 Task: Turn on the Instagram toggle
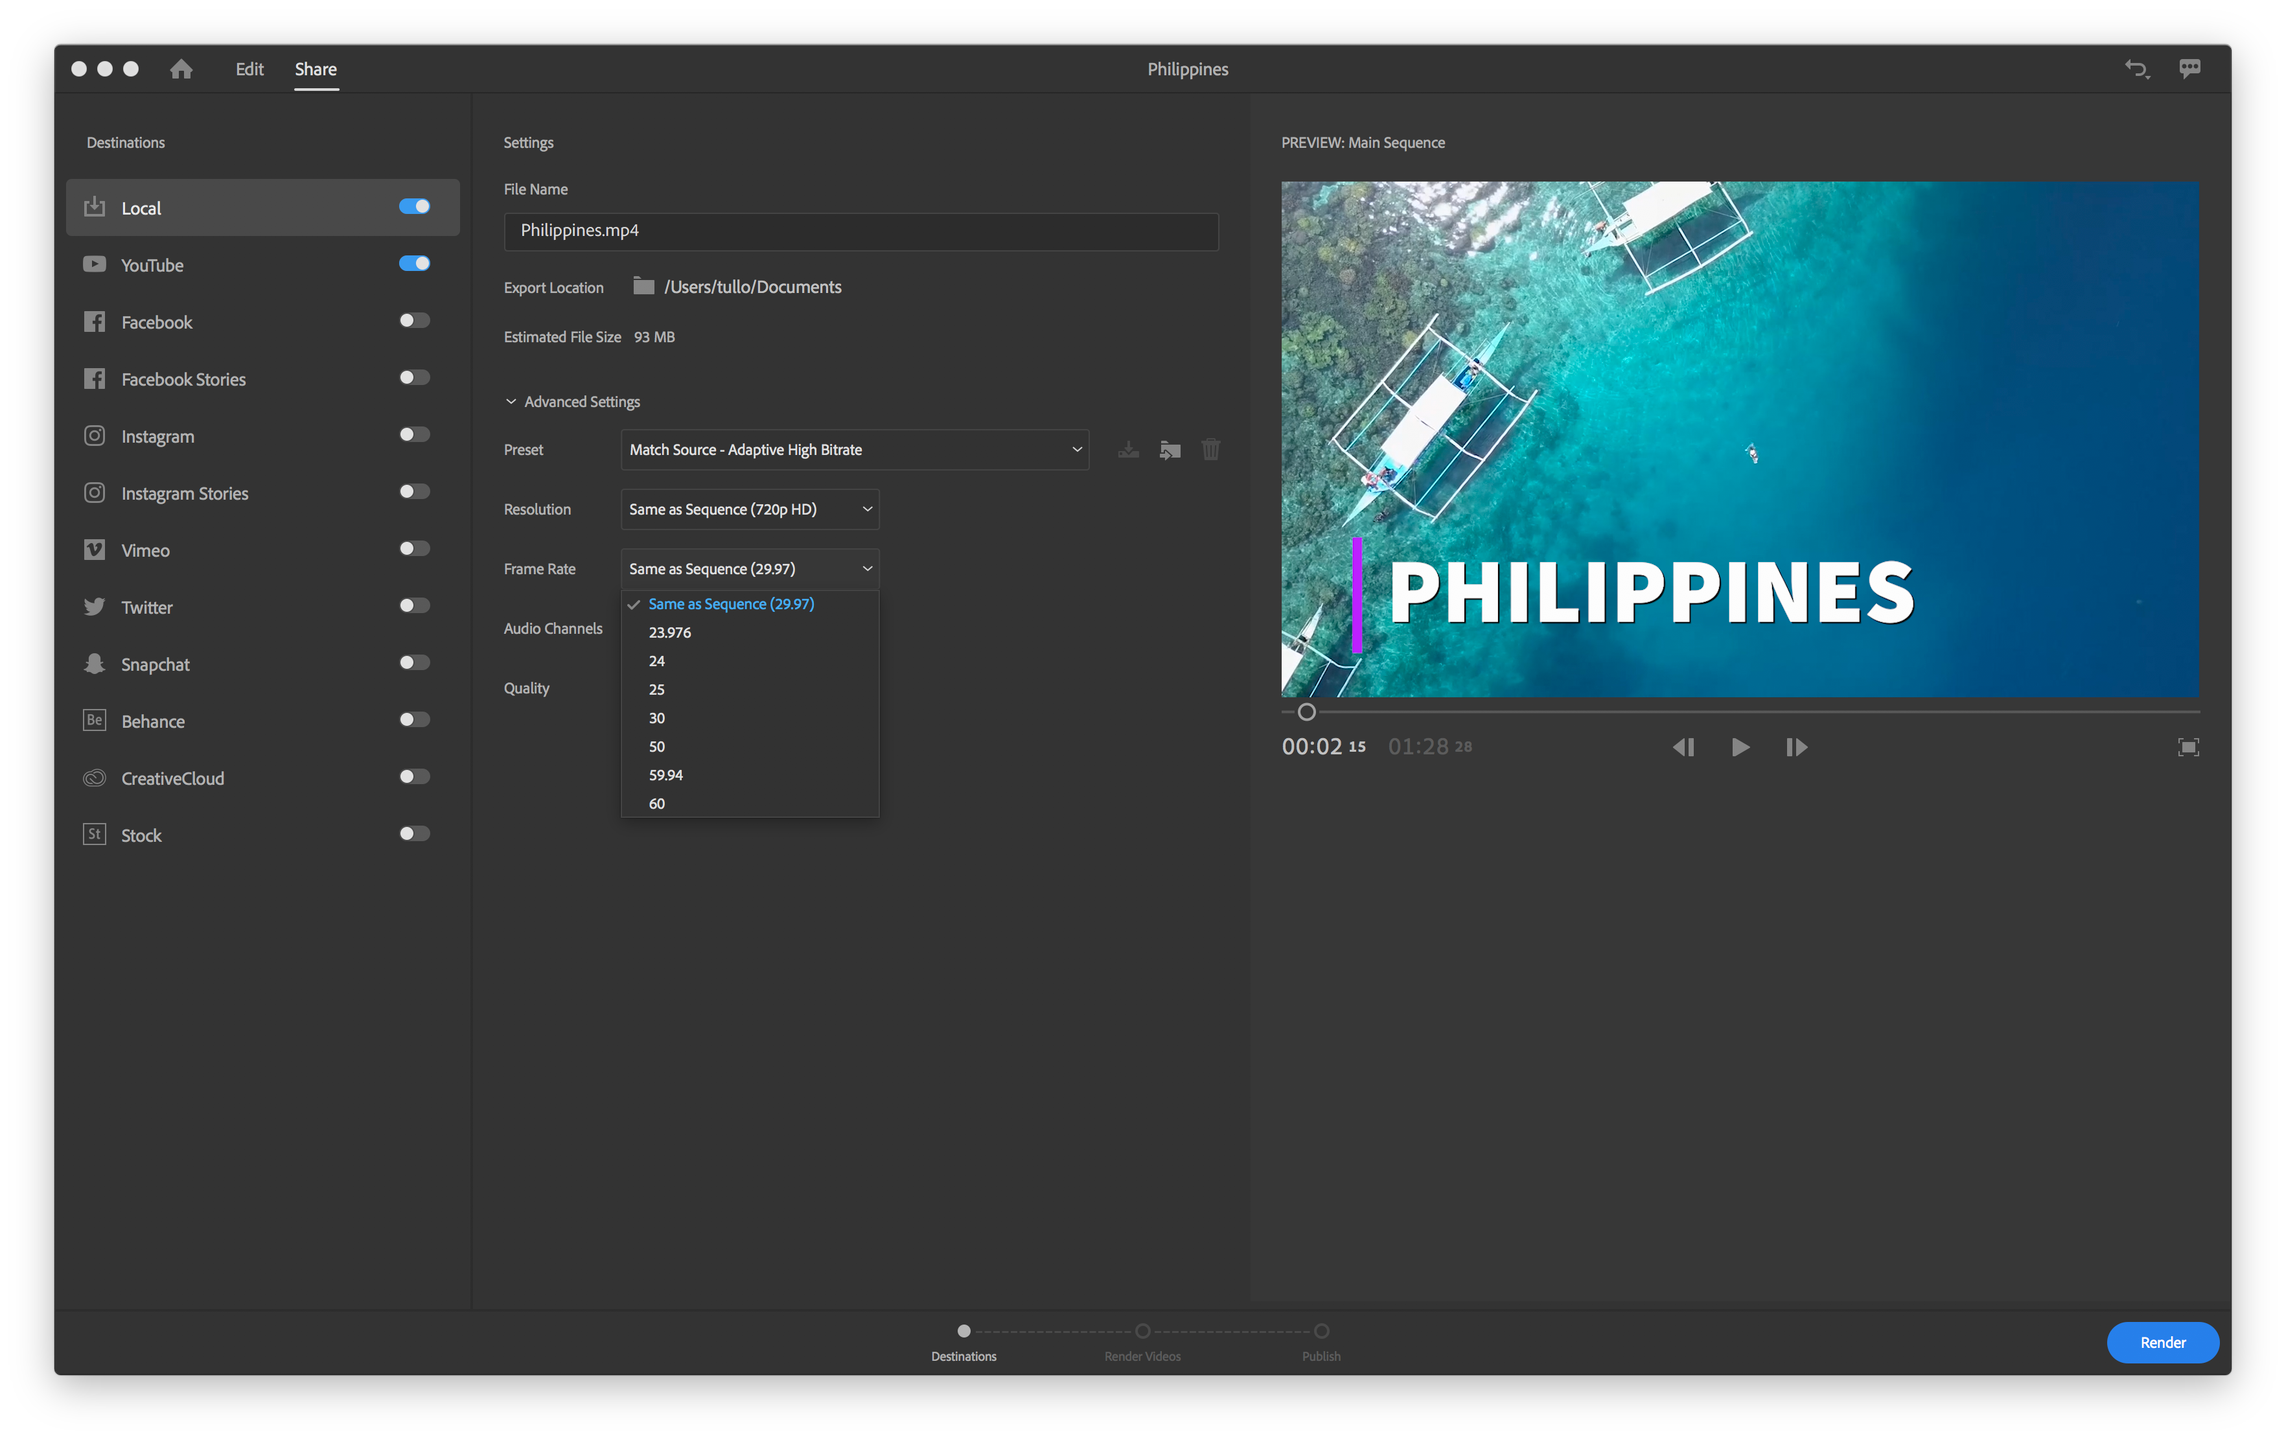414,435
